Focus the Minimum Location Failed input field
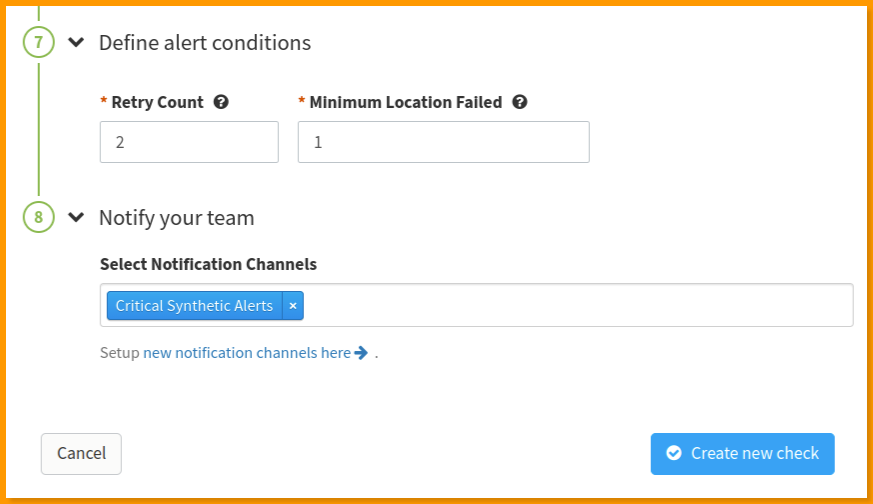 coord(444,142)
